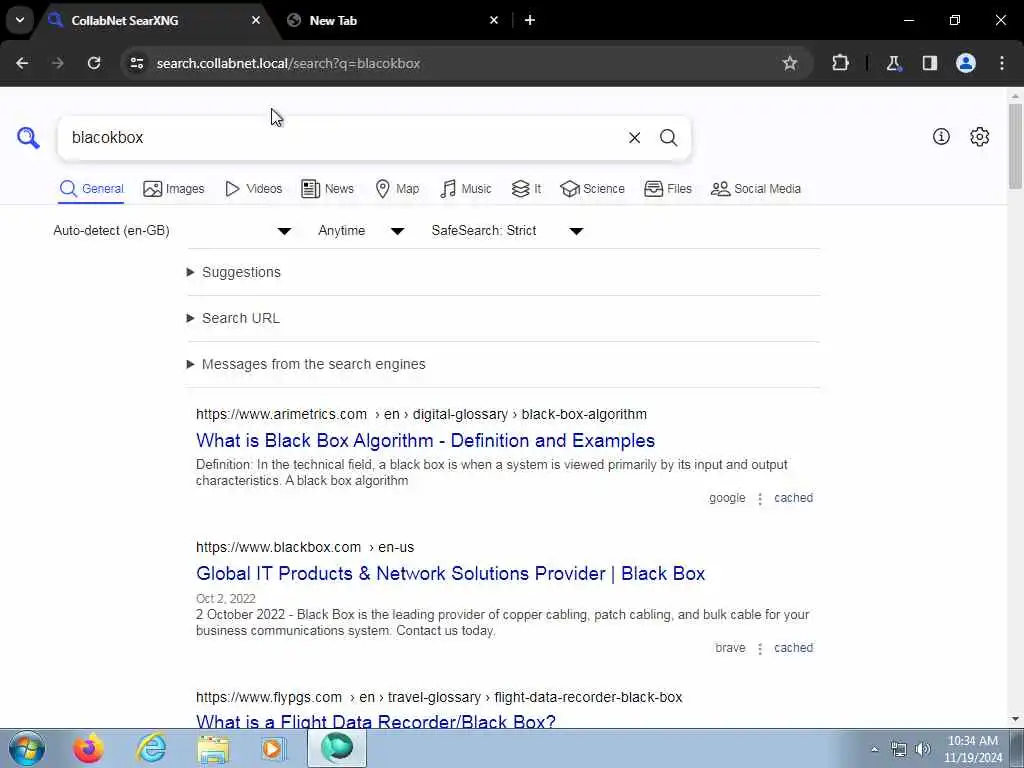This screenshot has height=768, width=1024.
Task: Open the flypgs.com result URL
Action: (x=439, y=697)
